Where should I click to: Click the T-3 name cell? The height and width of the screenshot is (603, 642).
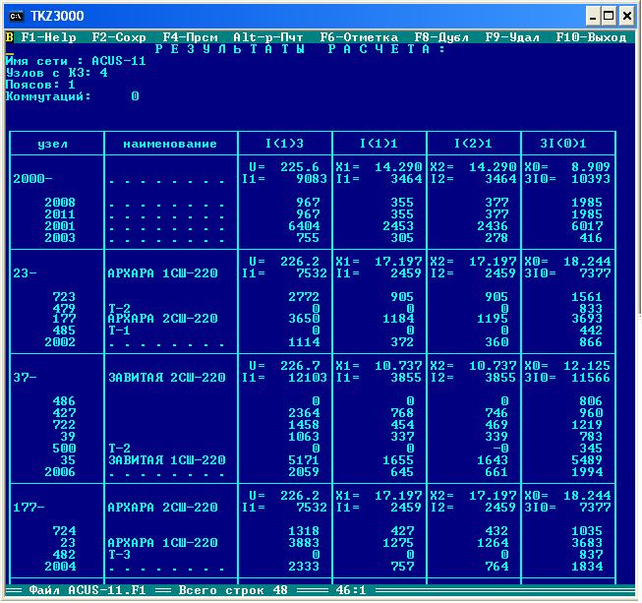[x=119, y=555]
